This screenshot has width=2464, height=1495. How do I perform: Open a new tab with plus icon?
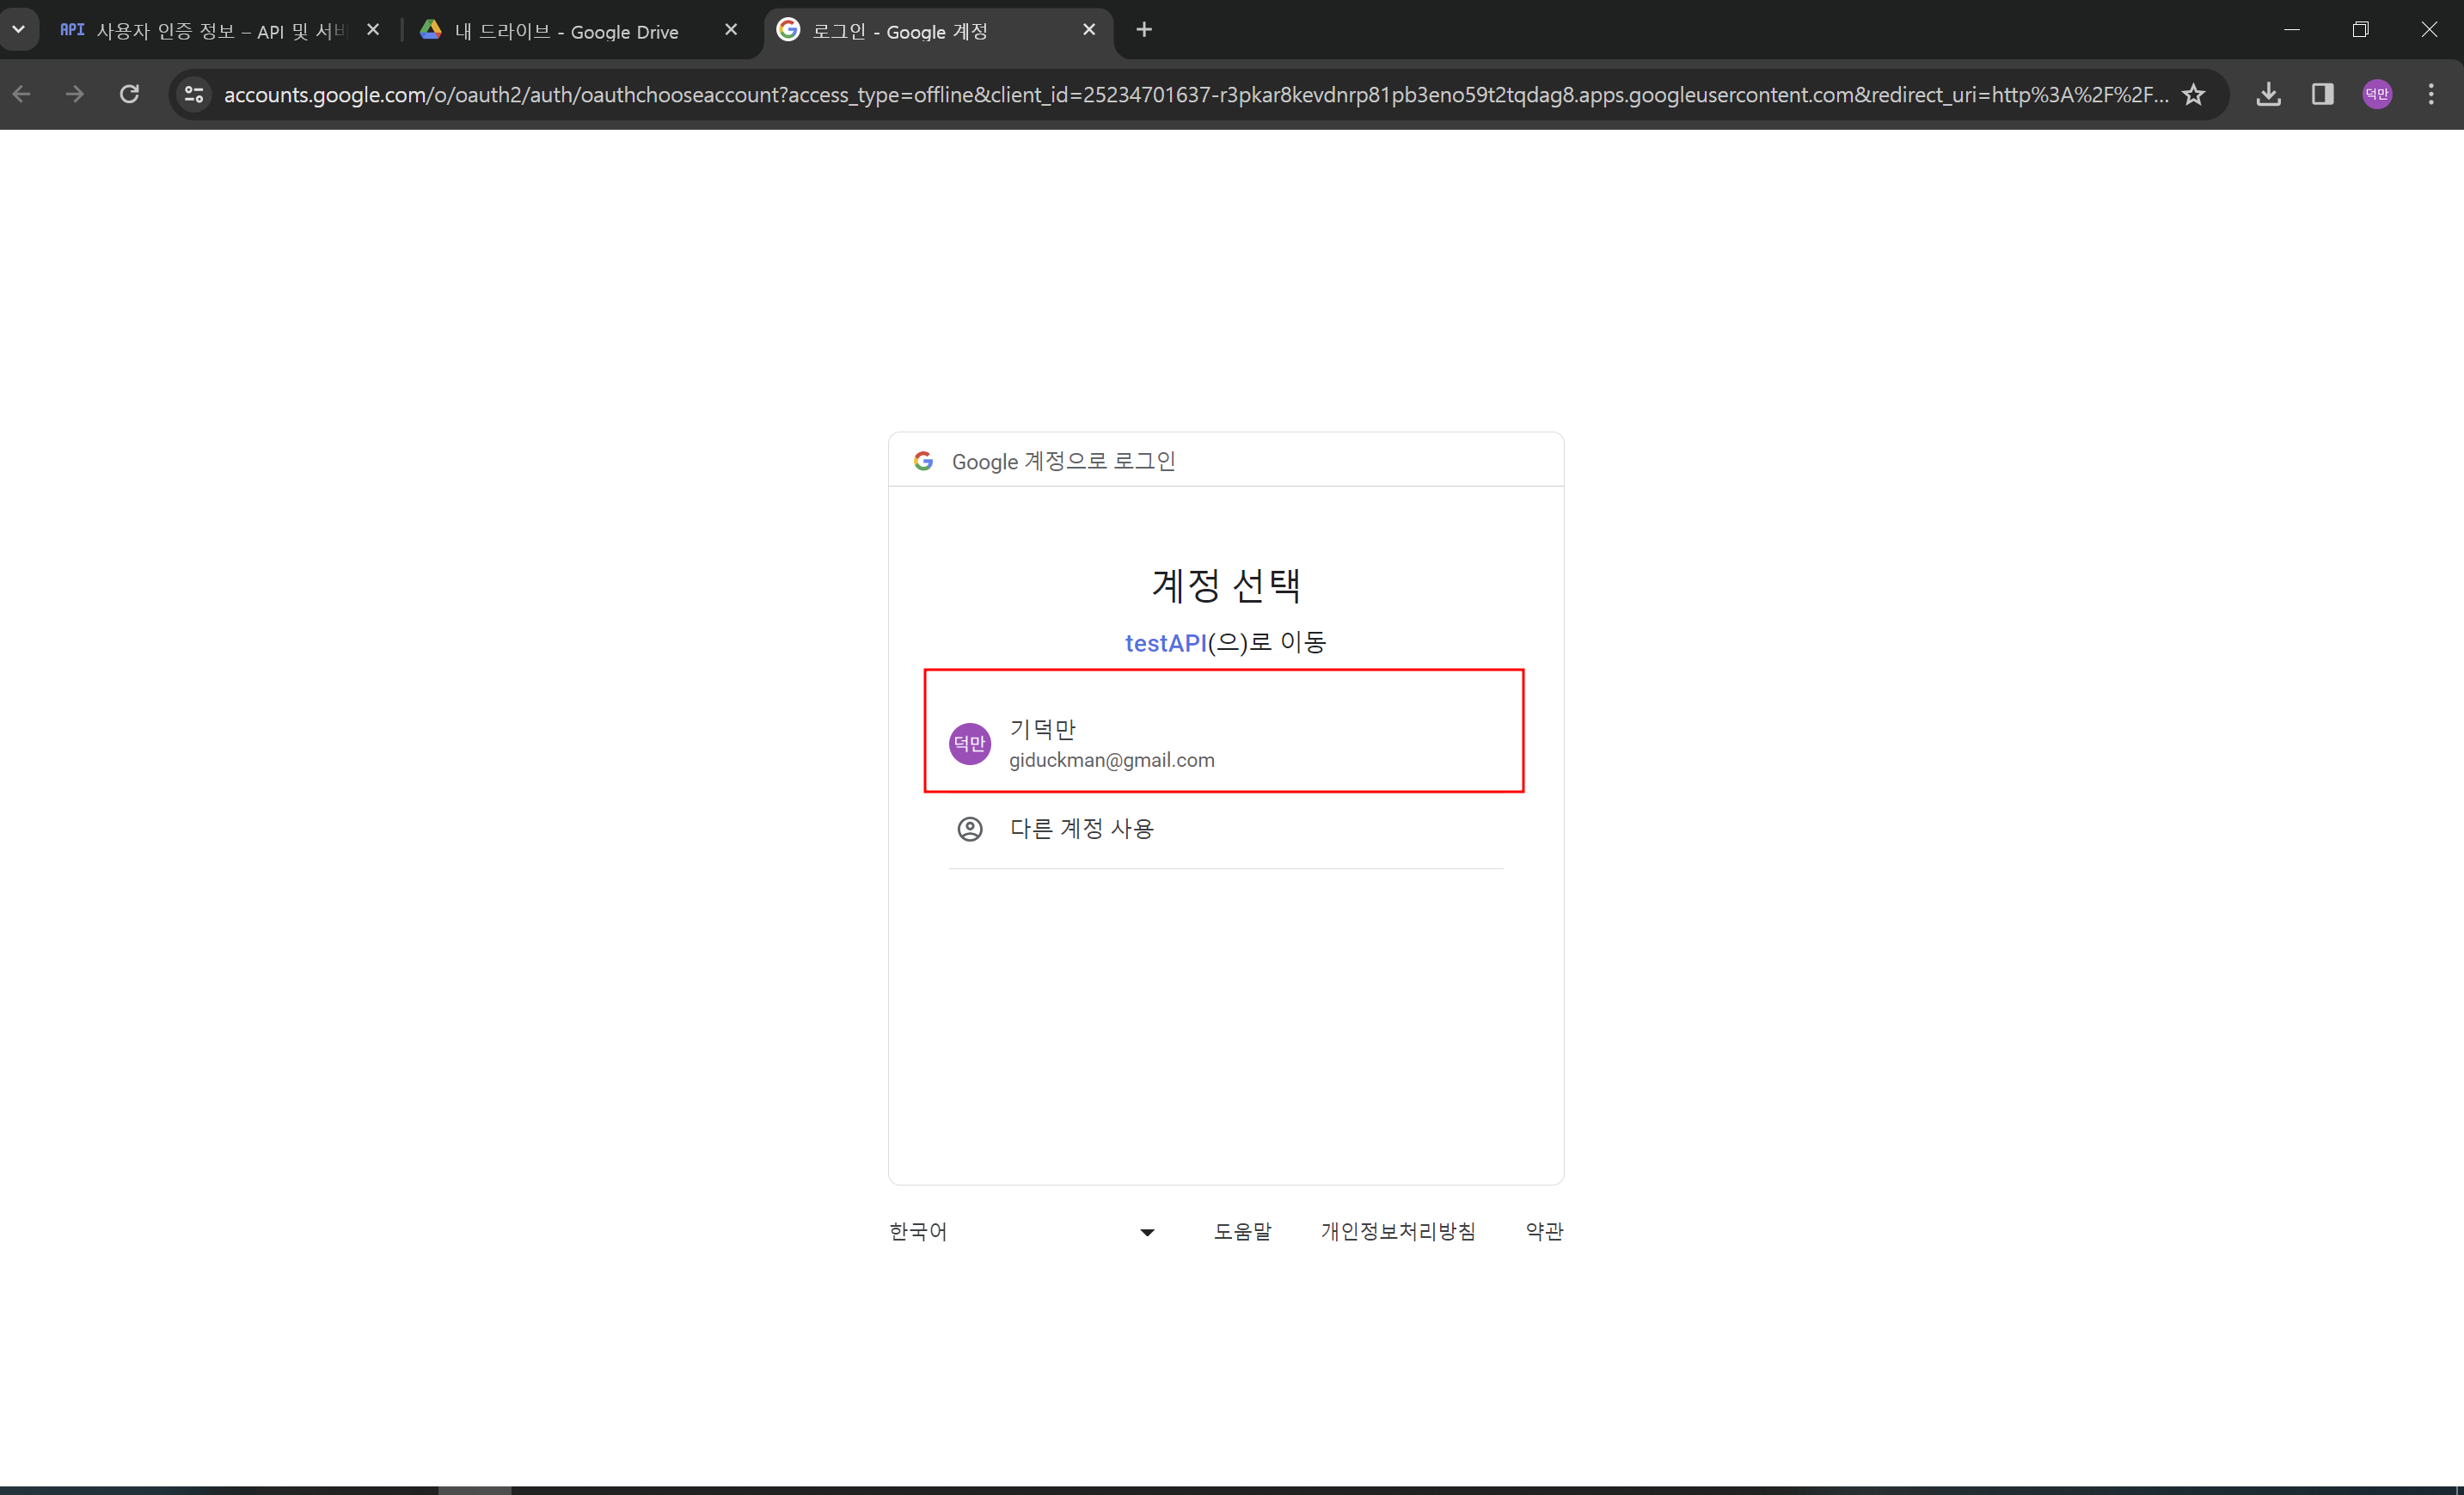pos(1144,30)
